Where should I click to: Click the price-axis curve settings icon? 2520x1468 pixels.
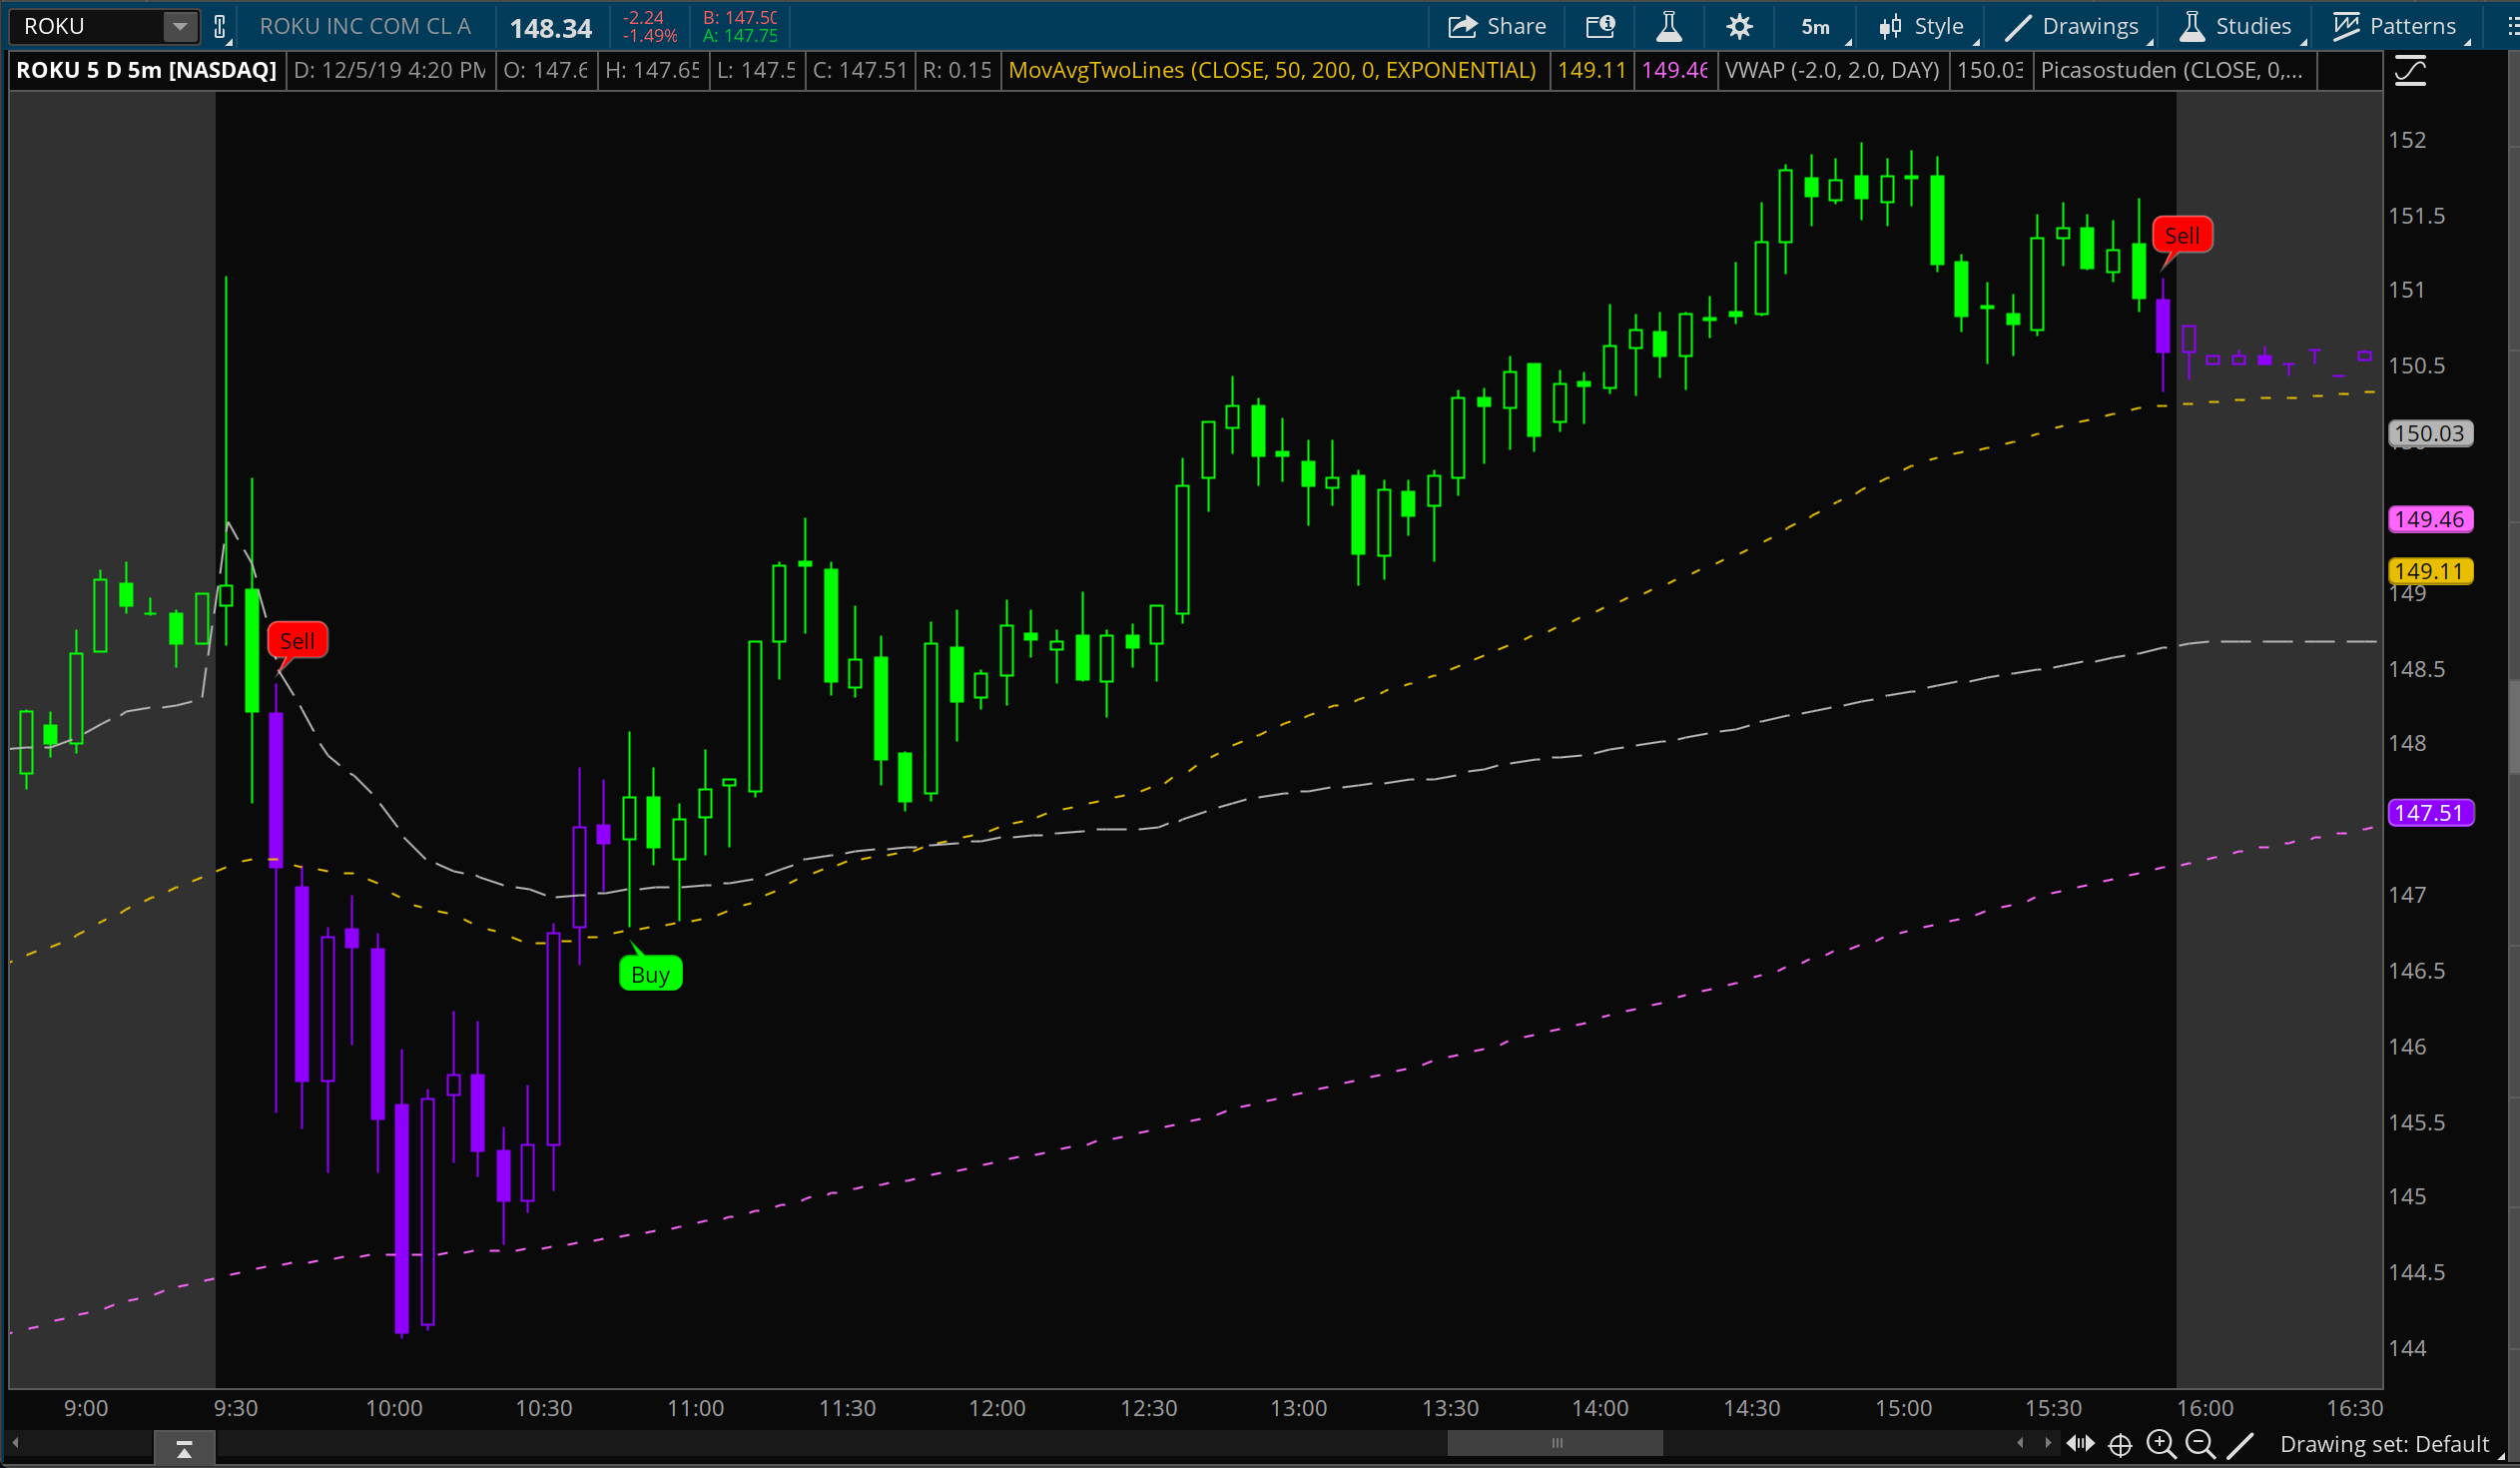(x=2410, y=71)
